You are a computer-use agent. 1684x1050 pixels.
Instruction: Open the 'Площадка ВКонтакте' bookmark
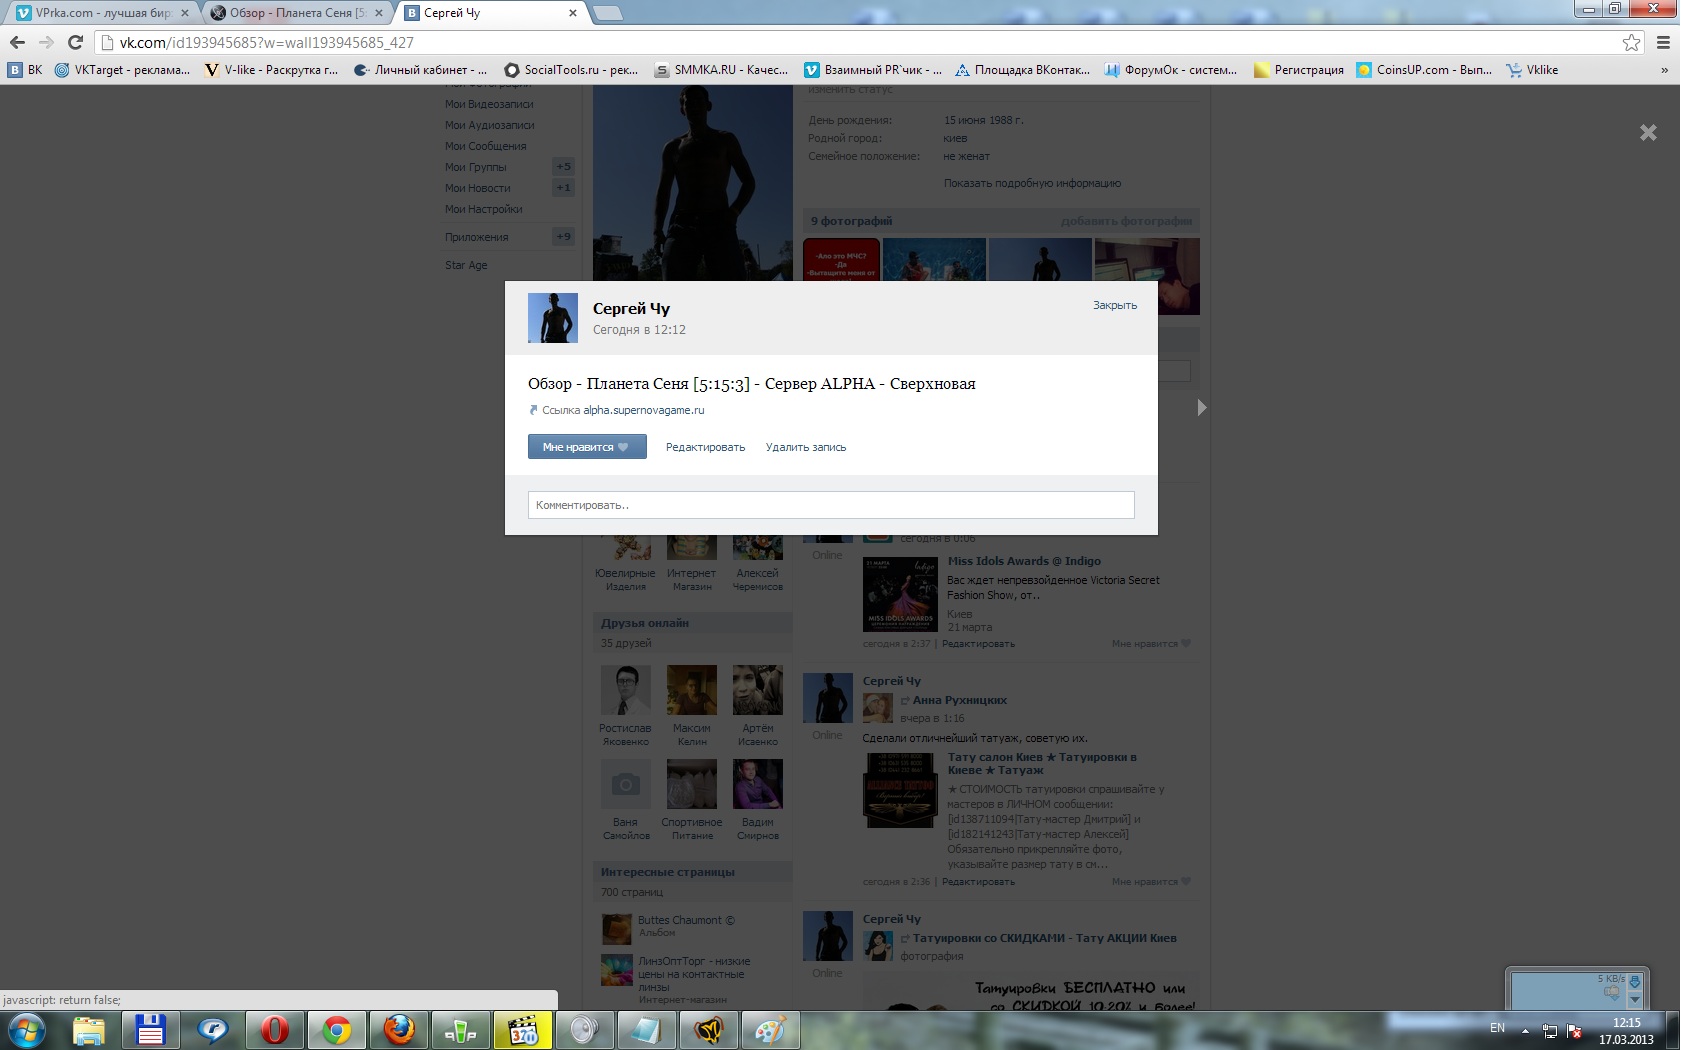click(x=1022, y=70)
